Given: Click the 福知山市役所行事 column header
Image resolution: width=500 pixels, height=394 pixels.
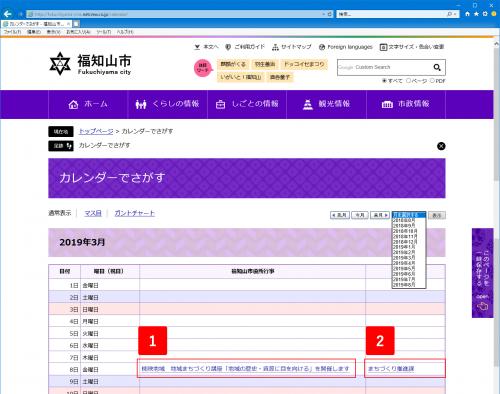Looking at the screenshot, I should coord(253,271).
